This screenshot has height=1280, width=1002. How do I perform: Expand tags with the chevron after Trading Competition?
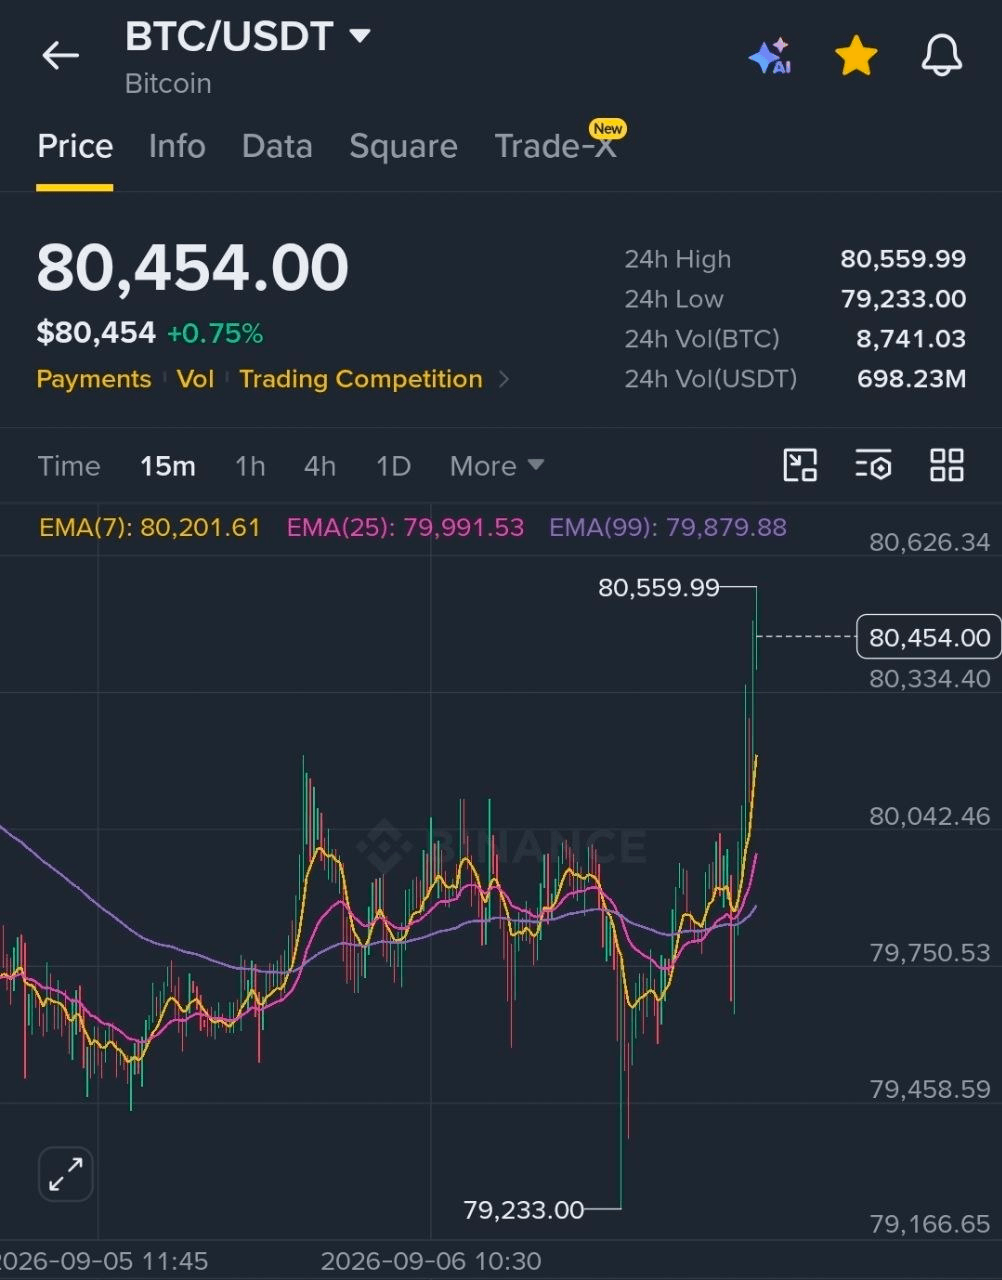point(503,379)
